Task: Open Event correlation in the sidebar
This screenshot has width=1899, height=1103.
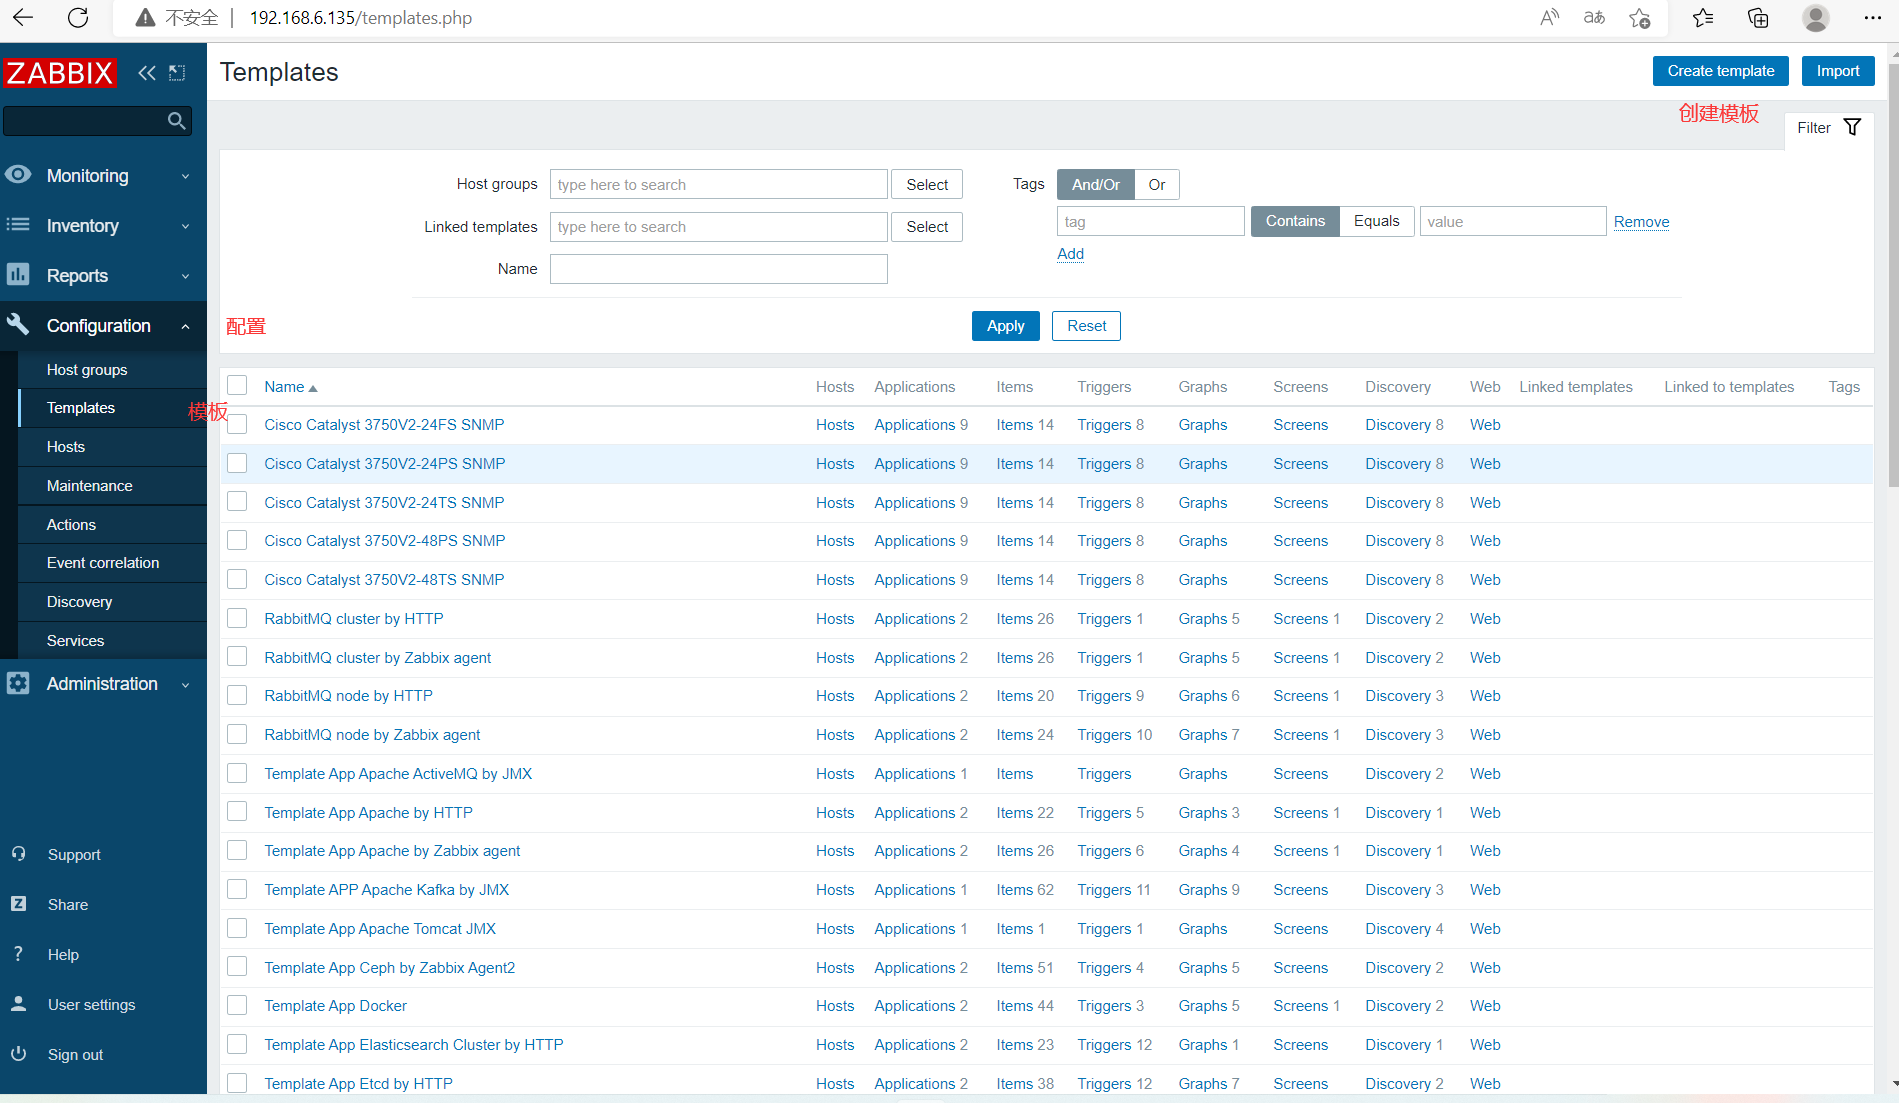Action: (x=103, y=562)
